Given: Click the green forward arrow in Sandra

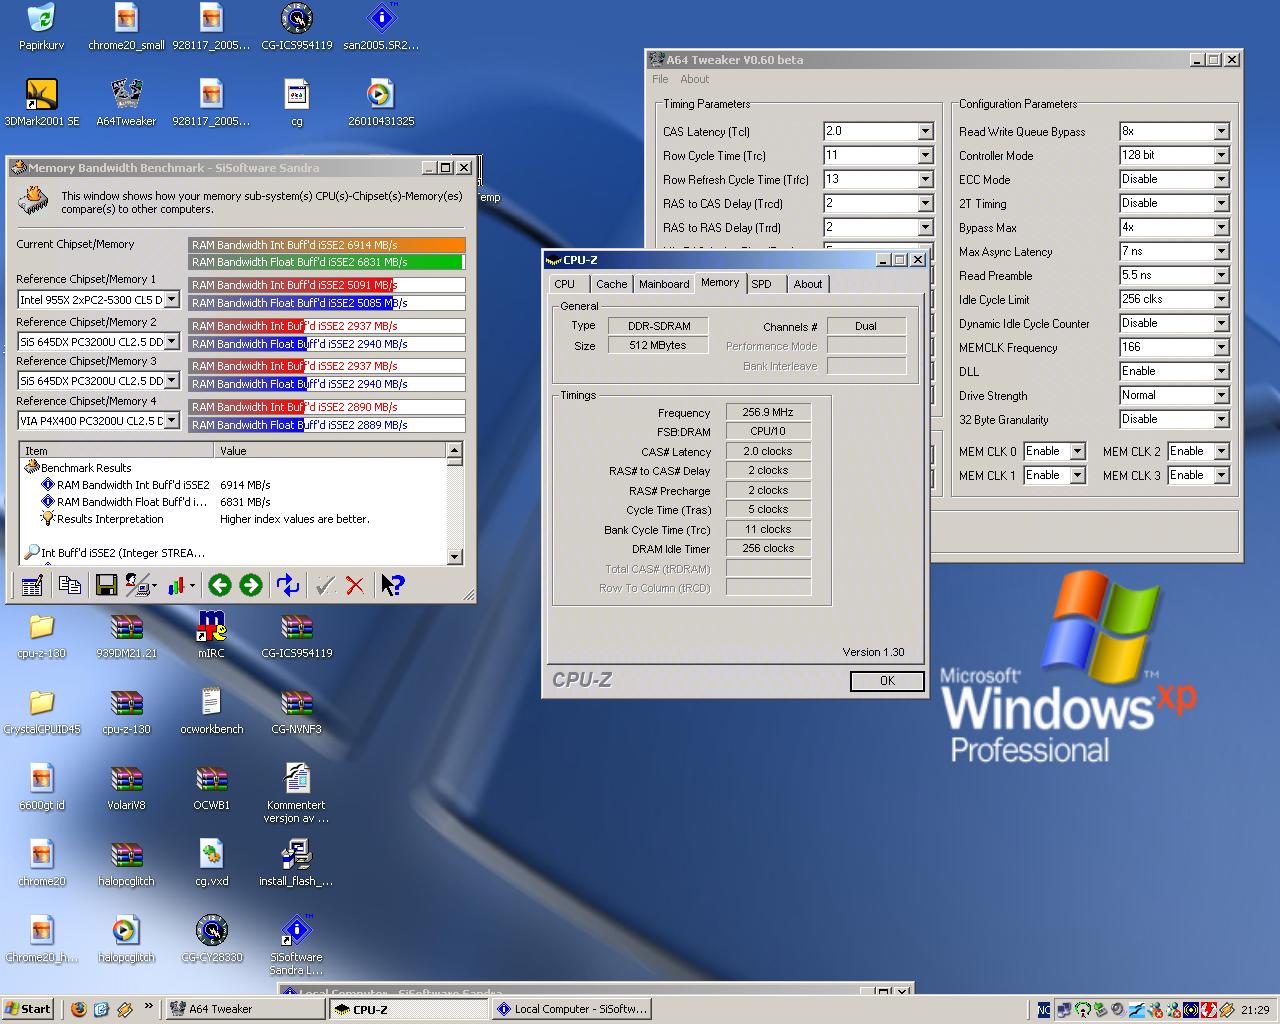Looking at the screenshot, I should point(251,586).
